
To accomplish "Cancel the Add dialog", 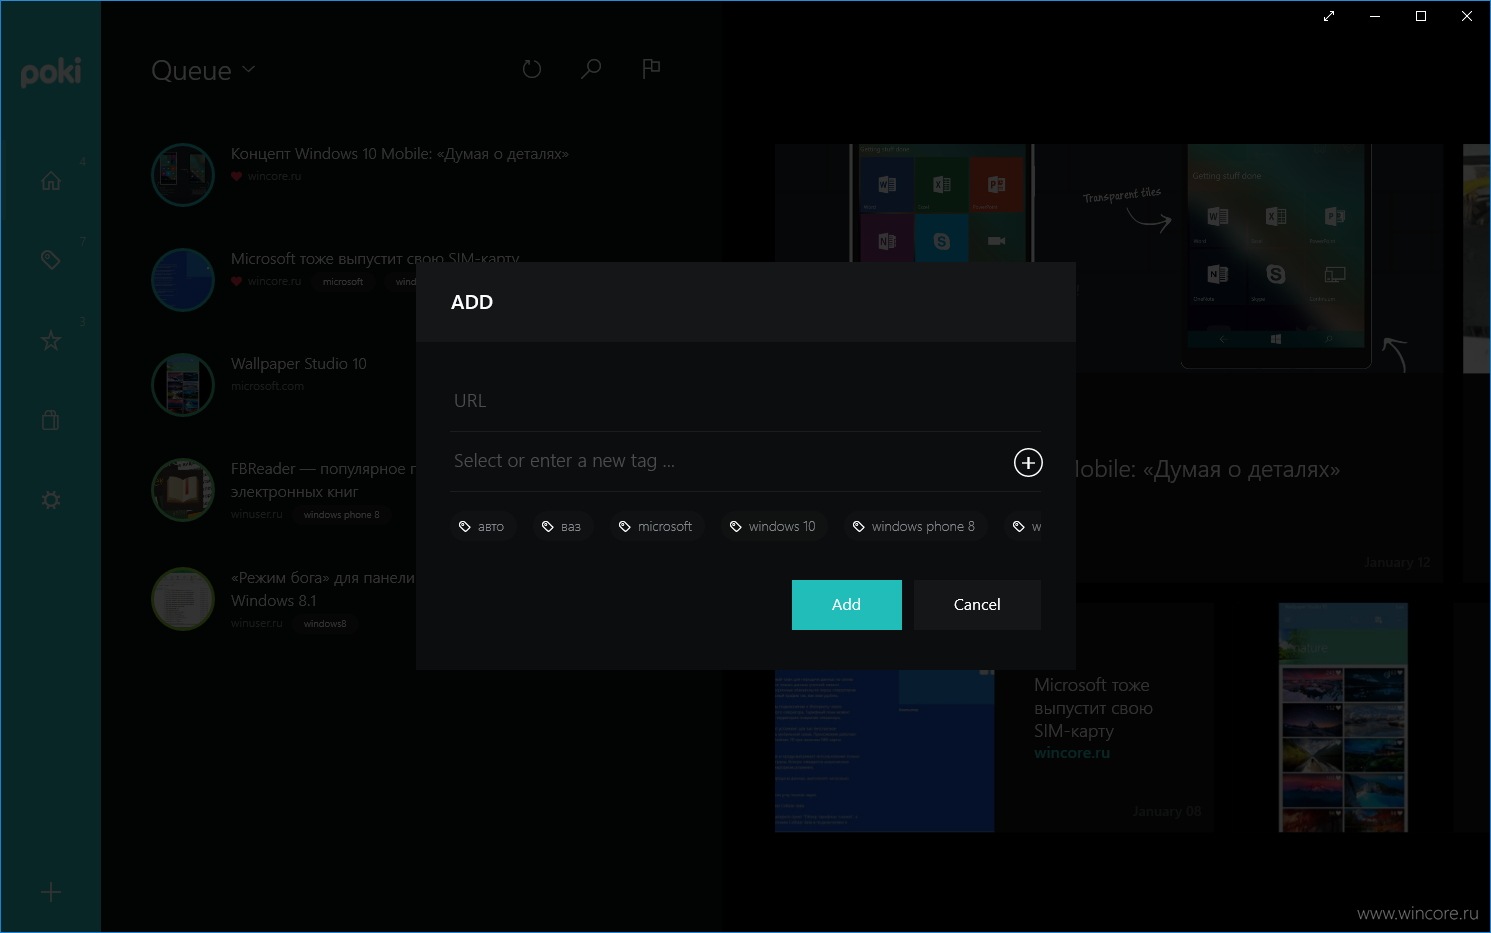I will coord(977,605).
